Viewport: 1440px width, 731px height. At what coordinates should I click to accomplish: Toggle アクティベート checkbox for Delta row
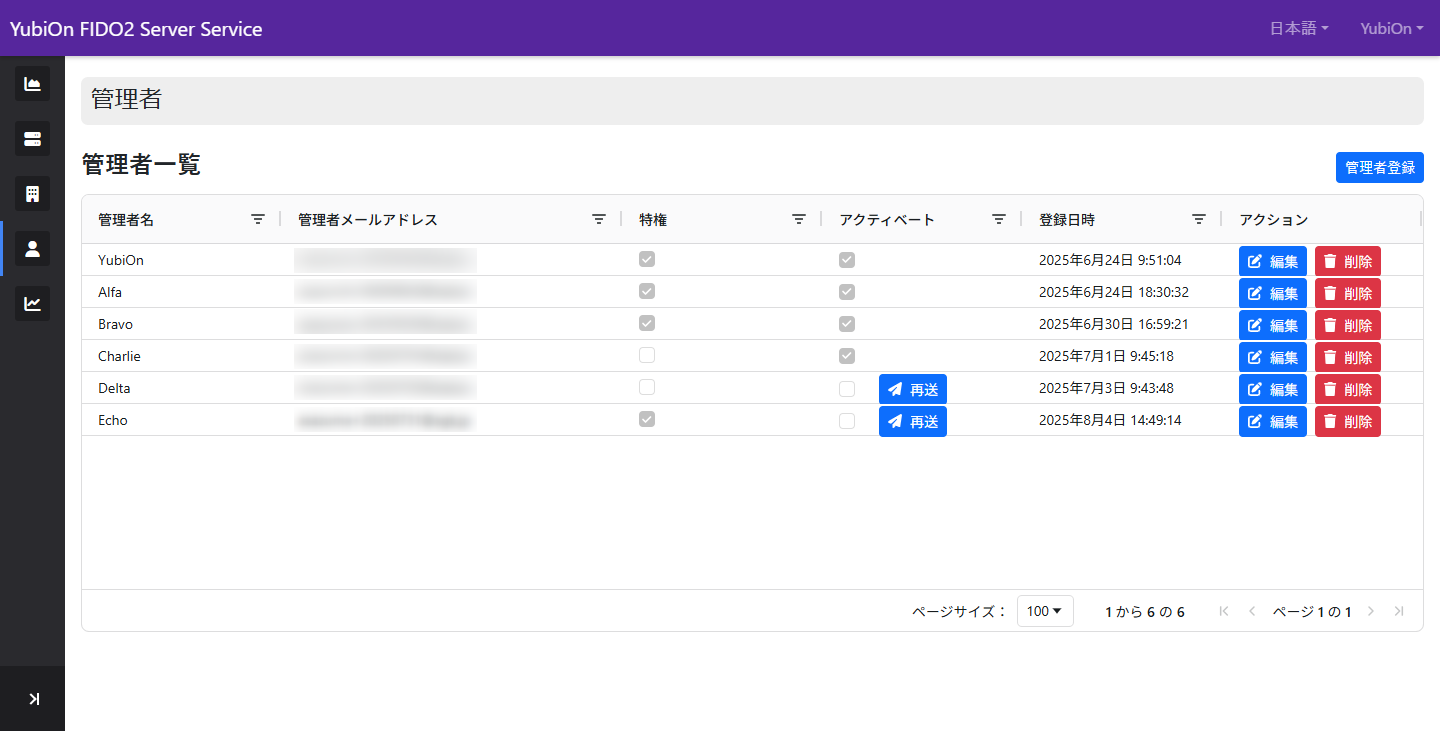847,389
